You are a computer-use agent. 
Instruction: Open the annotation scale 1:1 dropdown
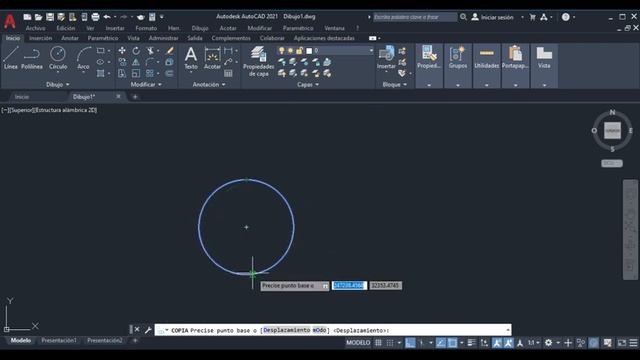point(533,343)
